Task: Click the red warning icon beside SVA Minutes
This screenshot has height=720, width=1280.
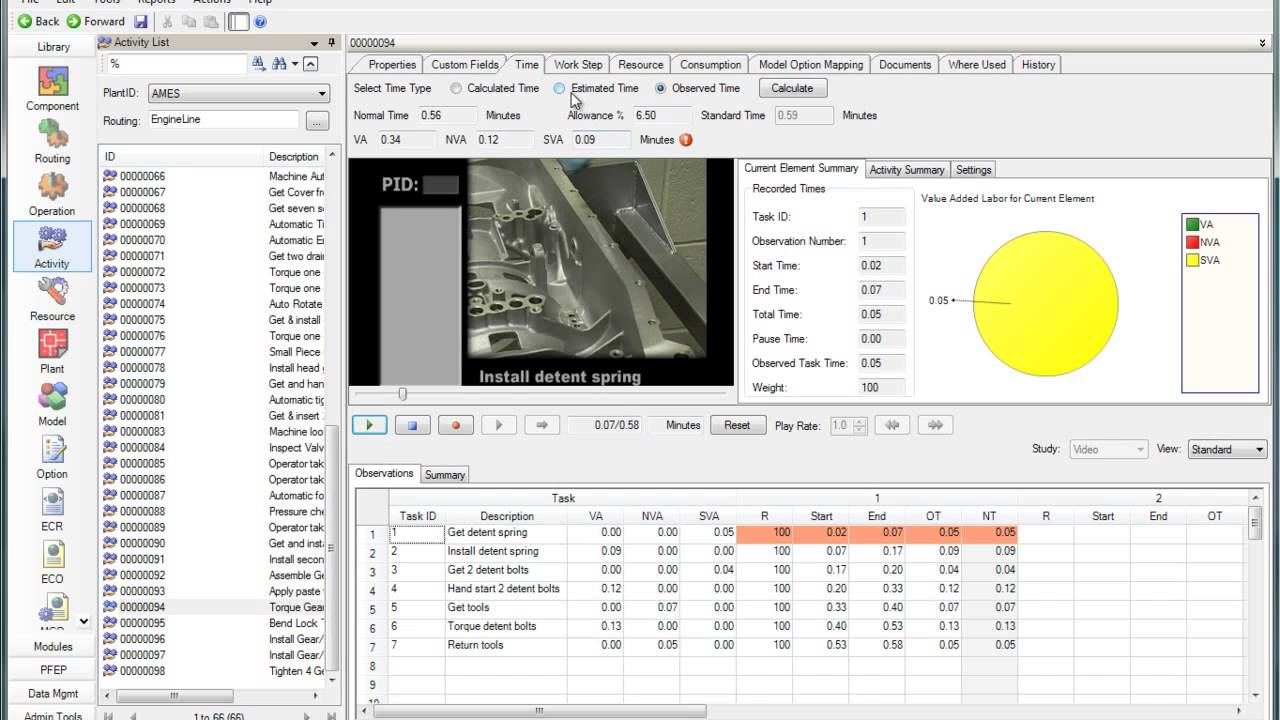Action: pos(686,140)
